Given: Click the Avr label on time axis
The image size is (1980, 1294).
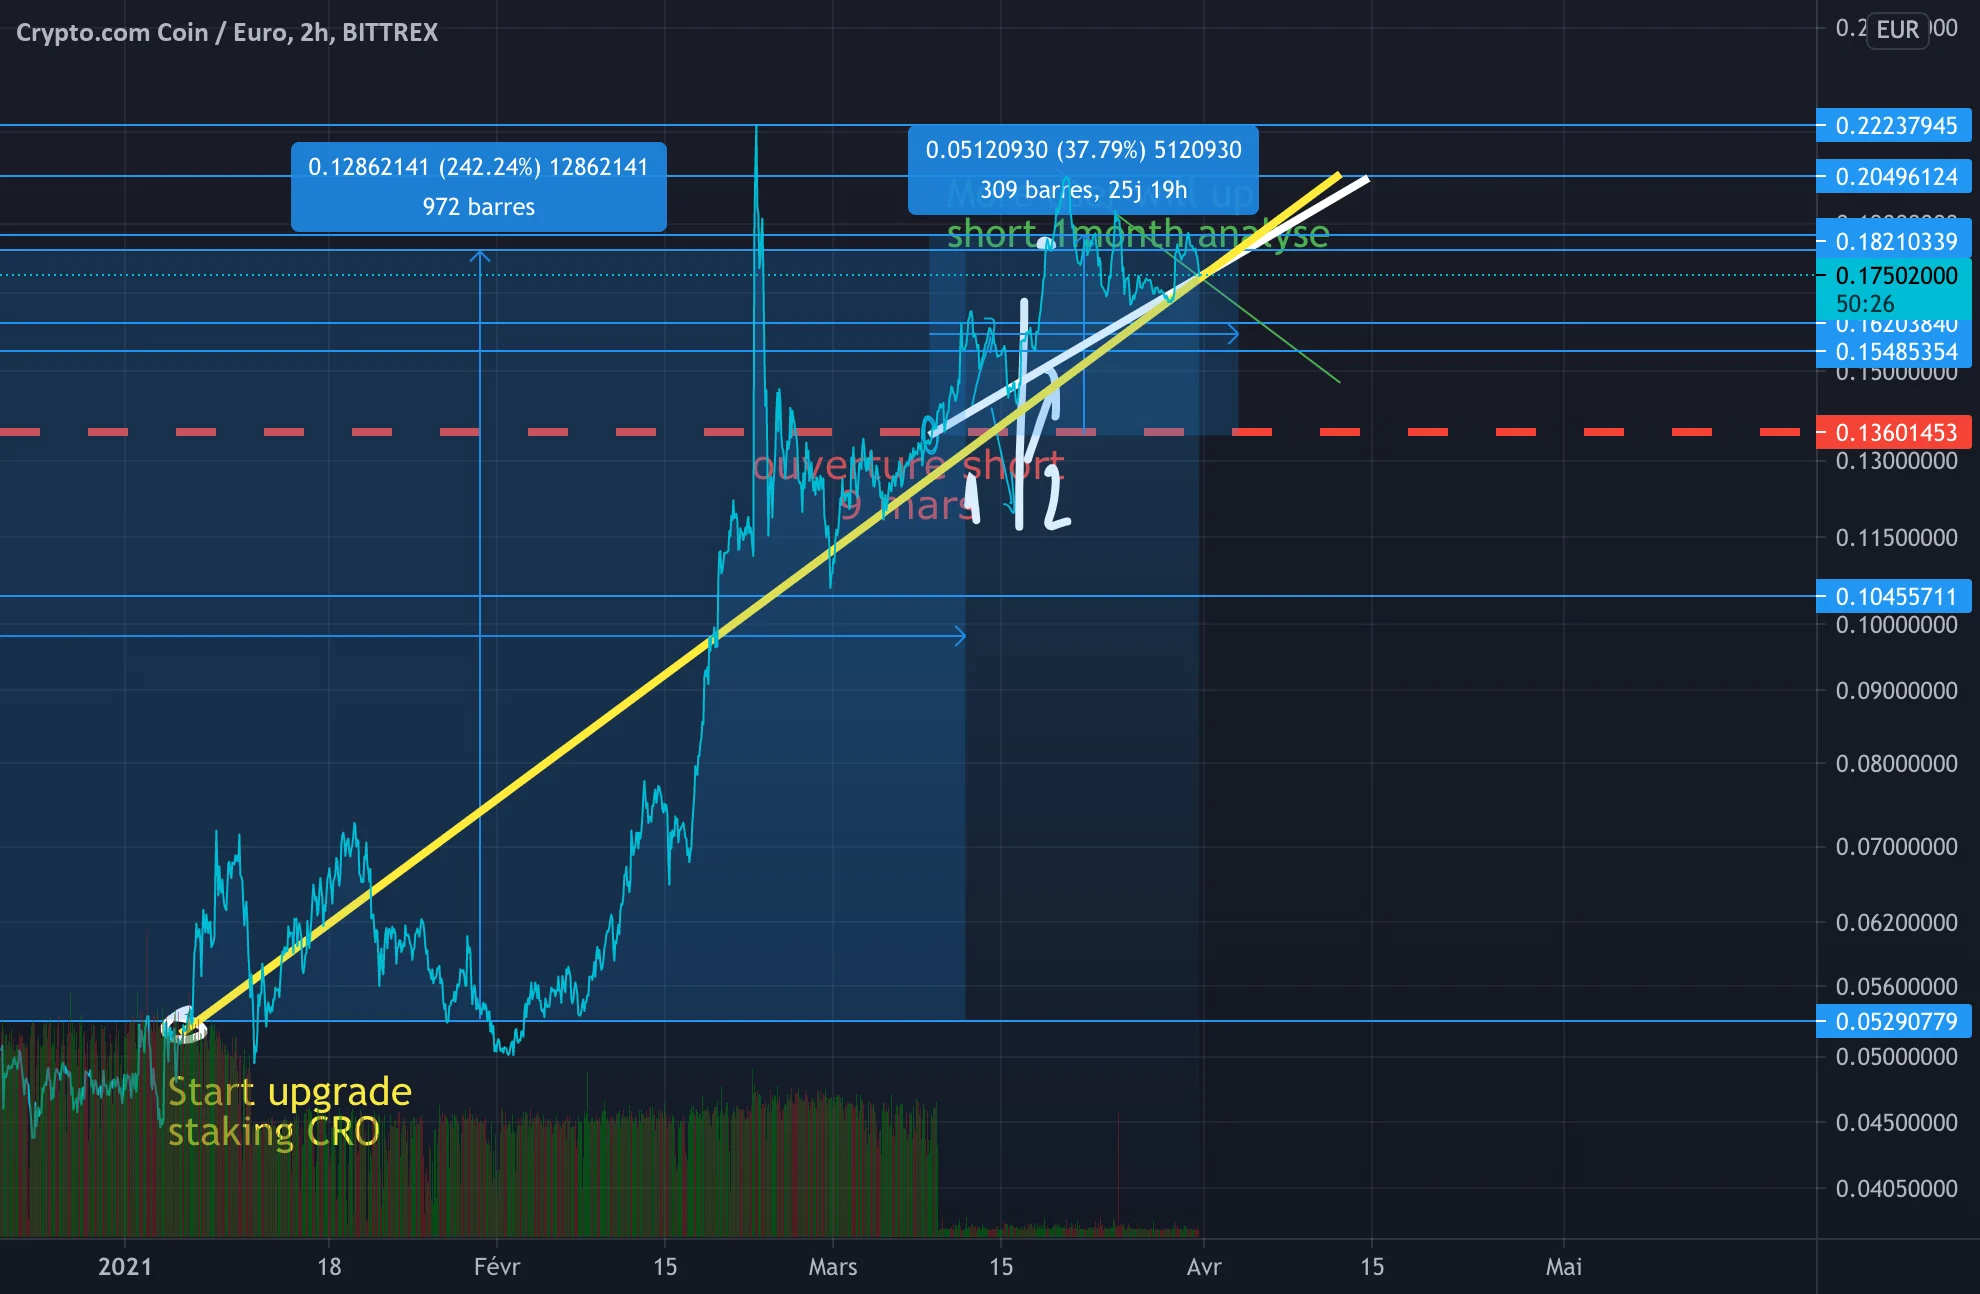Looking at the screenshot, I should tap(1204, 1267).
